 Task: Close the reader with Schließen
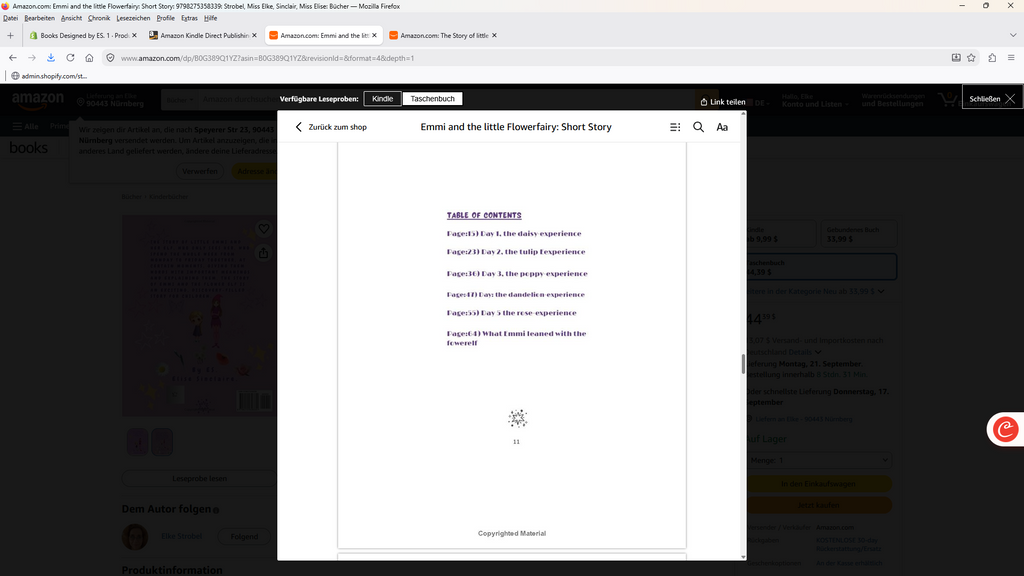point(992,99)
